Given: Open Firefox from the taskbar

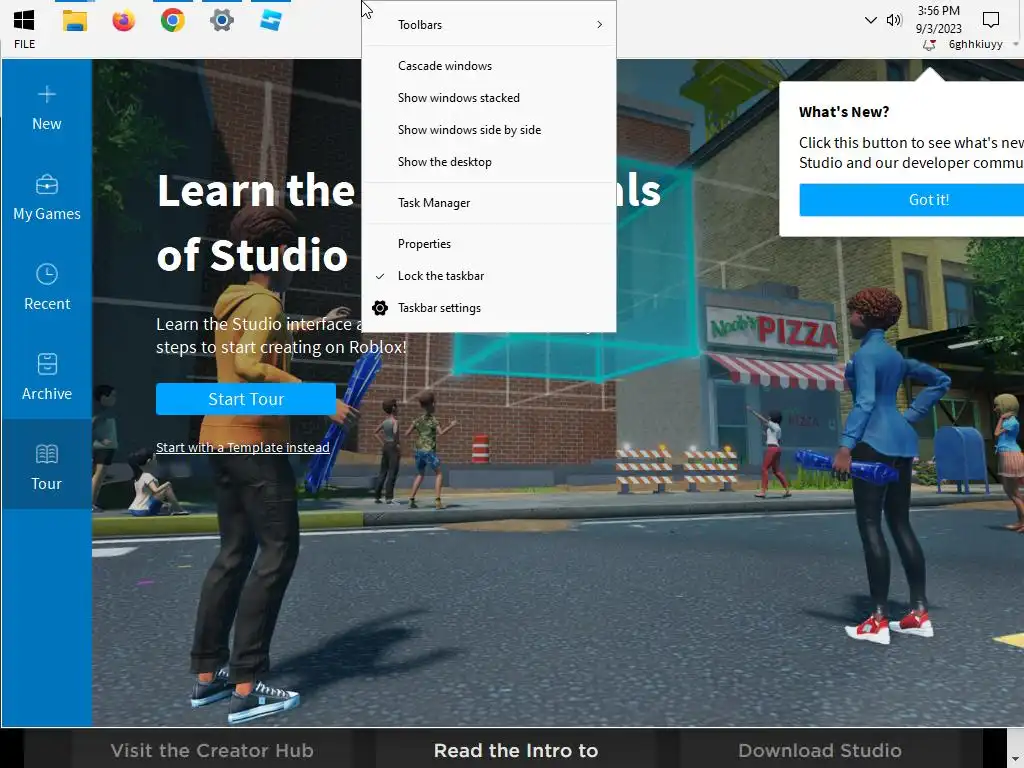Looking at the screenshot, I should pos(123,20).
